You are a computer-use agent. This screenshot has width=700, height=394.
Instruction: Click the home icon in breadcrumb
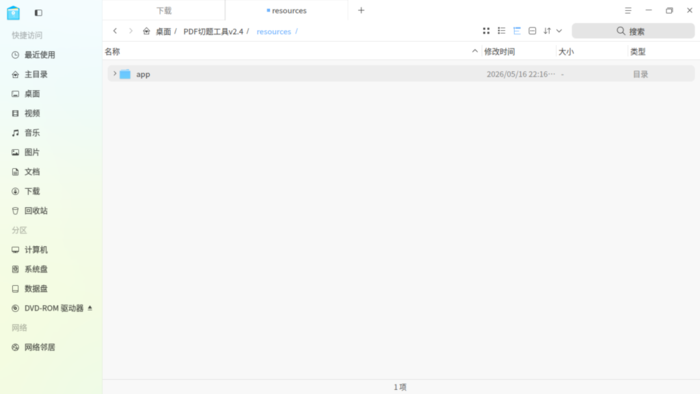click(x=146, y=31)
